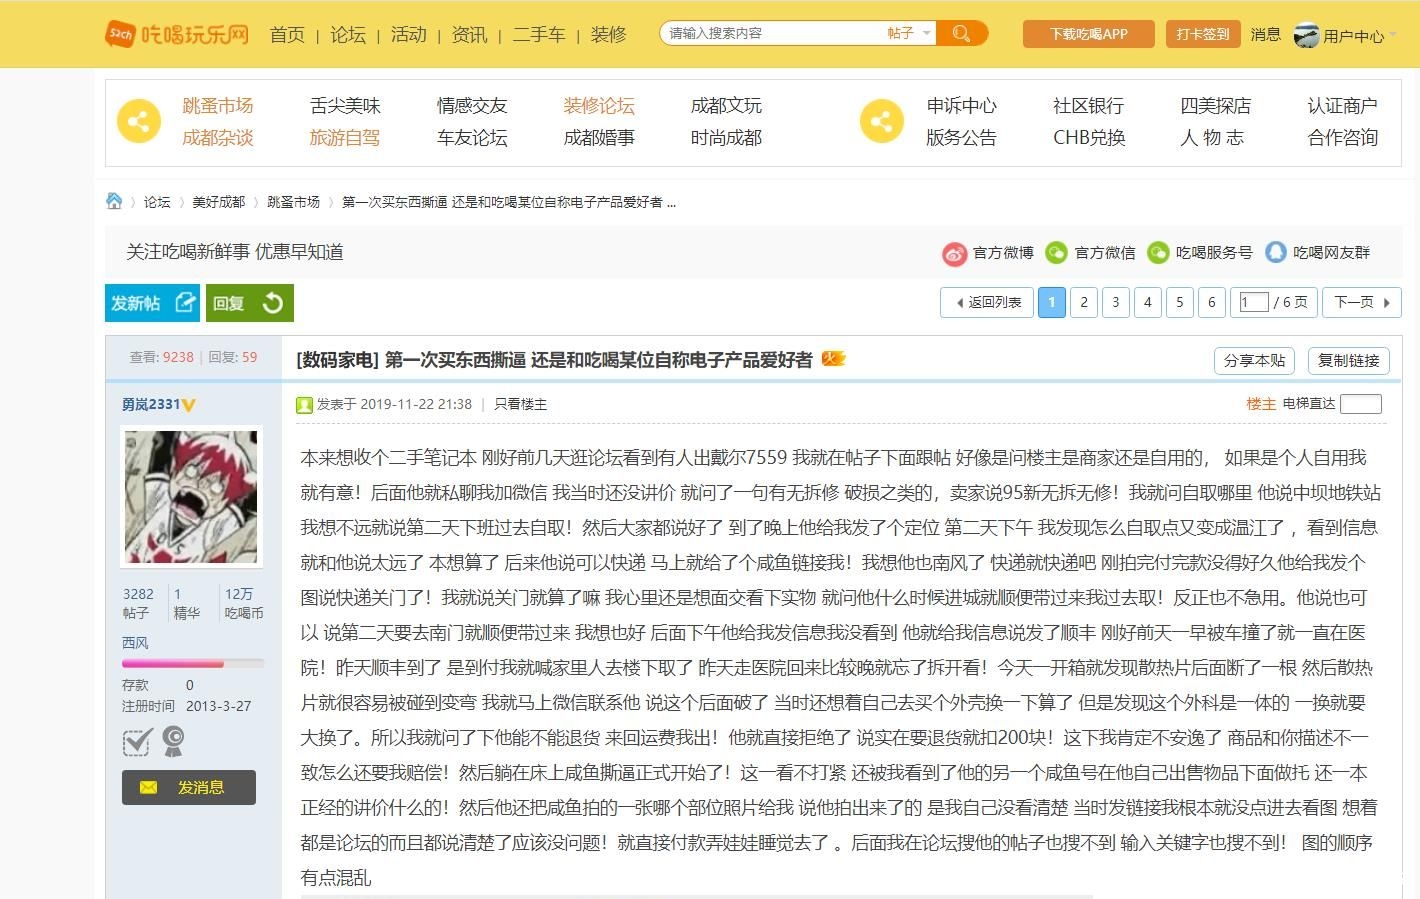
Task: Click the hot-thread fire icon by title
Action: tap(833, 359)
